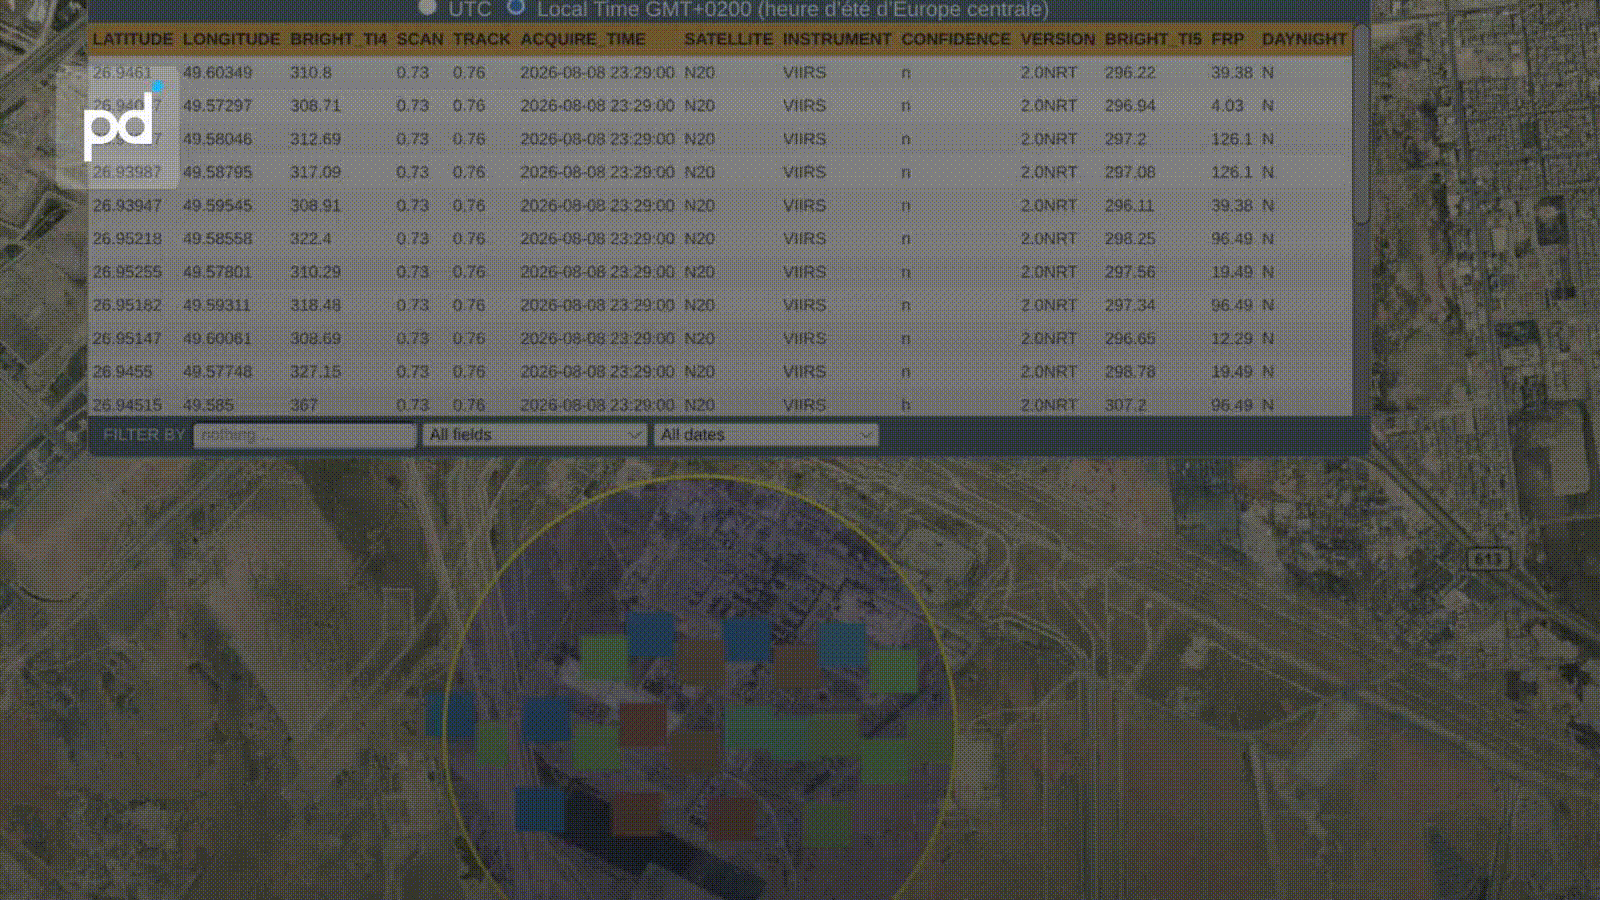Click brightness value 327.15
The image size is (1600, 900).
coord(315,371)
